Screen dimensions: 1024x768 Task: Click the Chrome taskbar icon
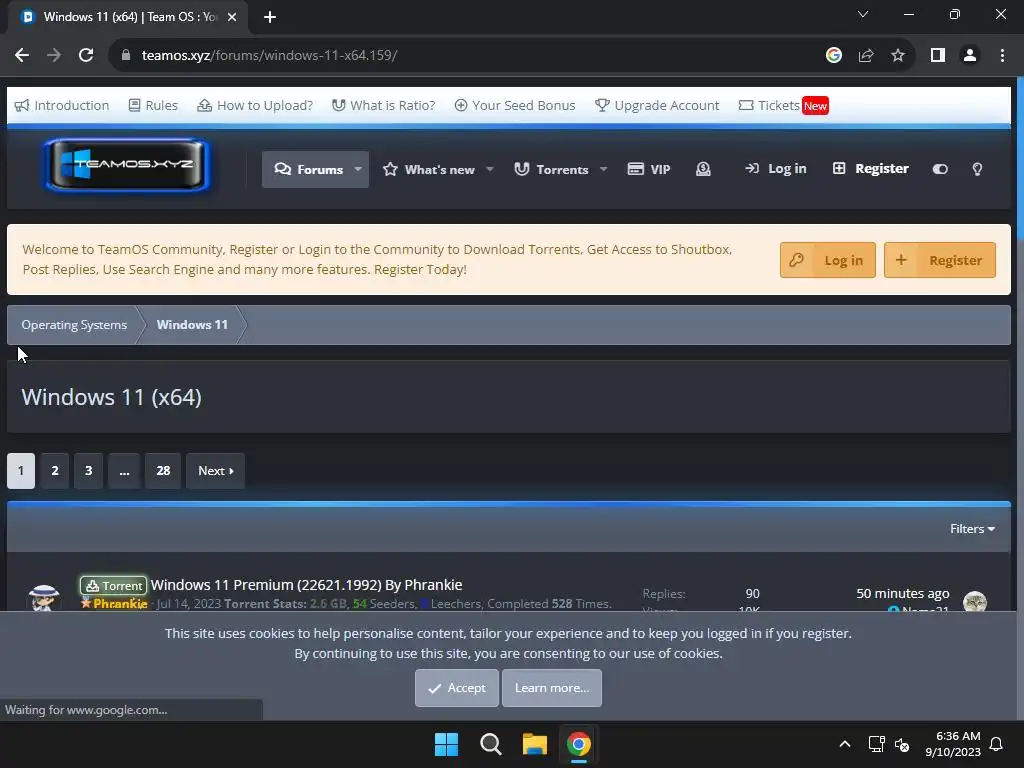pyautogui.click(x=579, y=744)
